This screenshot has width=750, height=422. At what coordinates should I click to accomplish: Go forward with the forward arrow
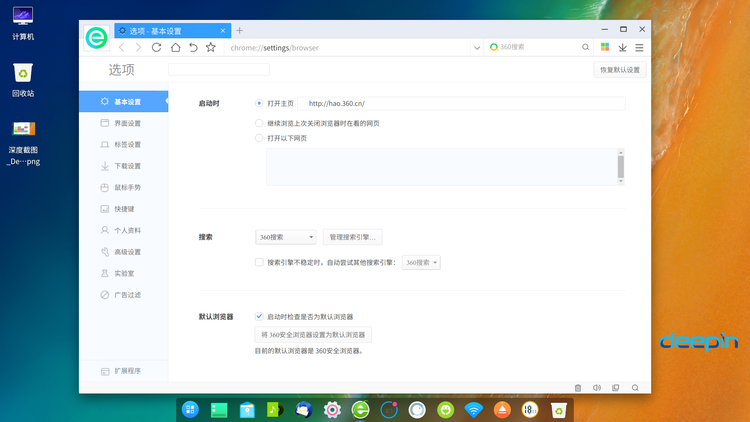pos(138,47)
